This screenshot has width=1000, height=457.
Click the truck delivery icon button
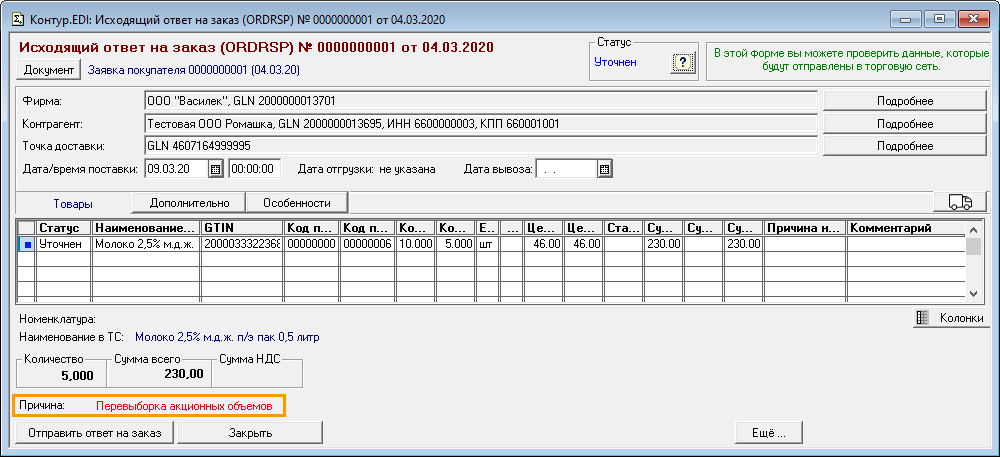point(959,202)
